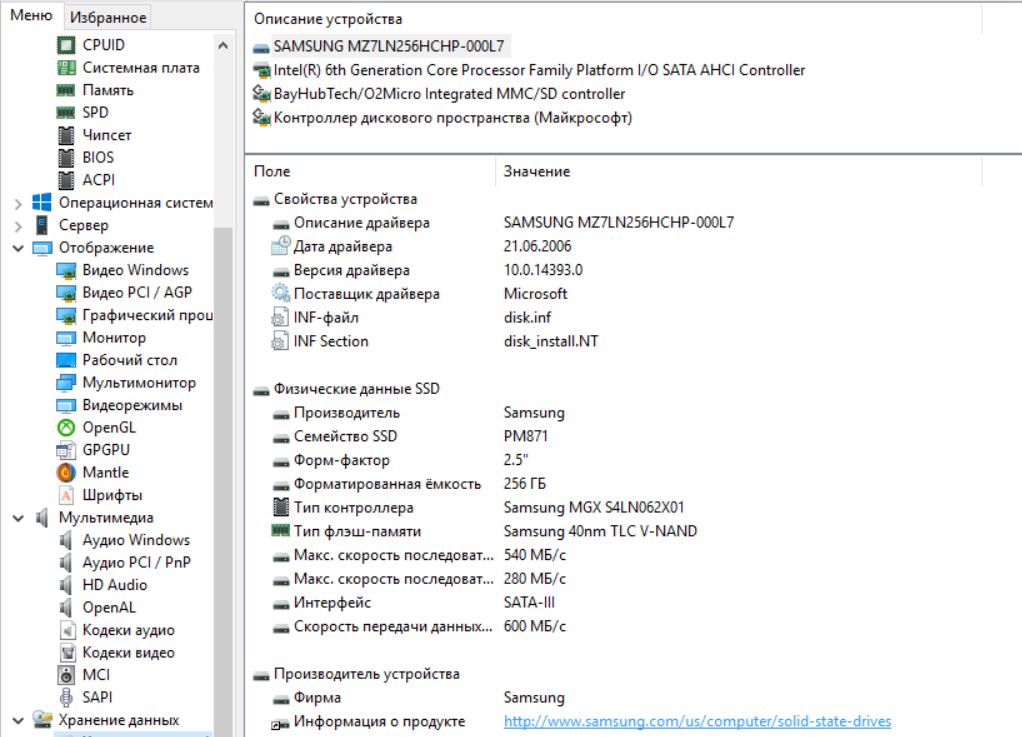
Task: Open the Видео PCI / AGP icon
Action: point(66,293)
